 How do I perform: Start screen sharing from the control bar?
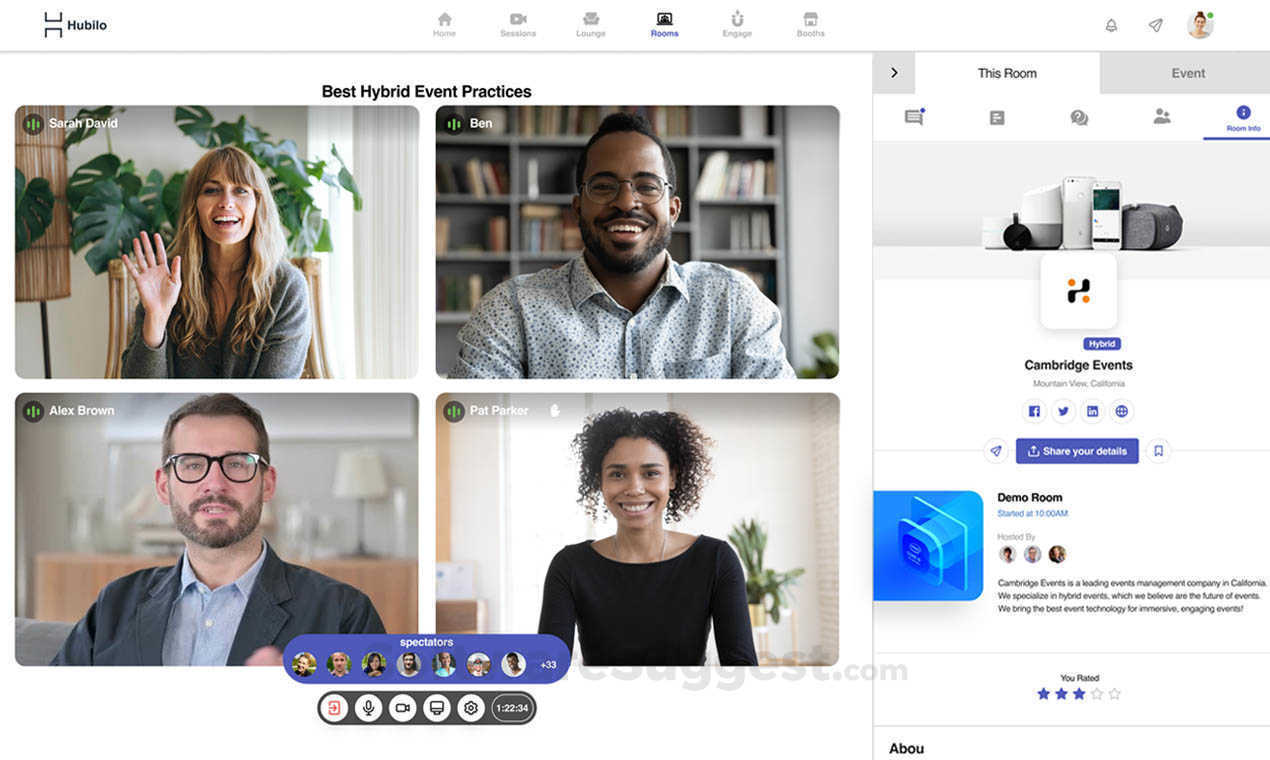coord(436,708)
